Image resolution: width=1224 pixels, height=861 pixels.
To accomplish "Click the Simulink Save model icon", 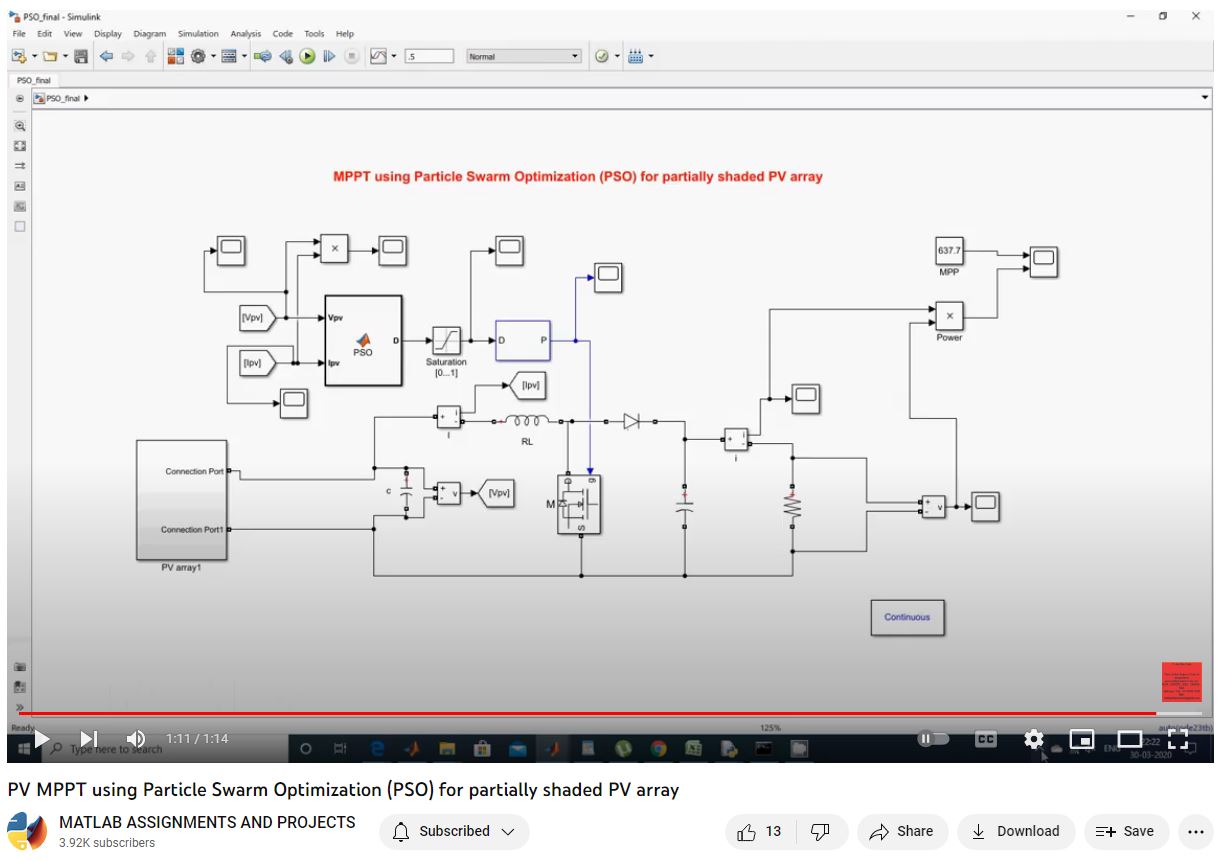I will pyautogui.click(x=81, y=57).
